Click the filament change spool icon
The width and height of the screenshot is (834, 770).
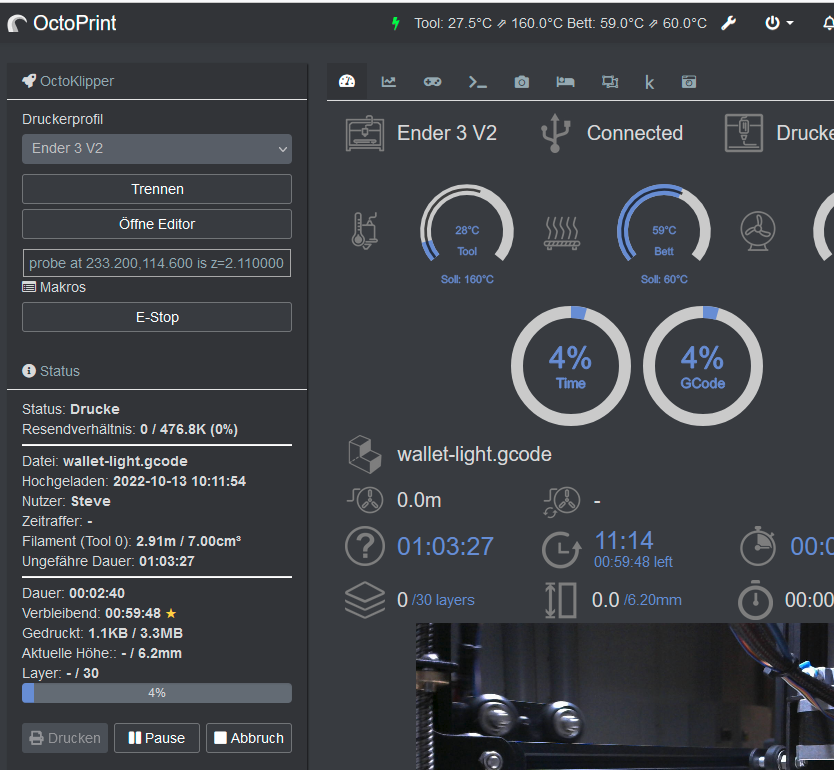pyautogui.click(x=562, y=501)
